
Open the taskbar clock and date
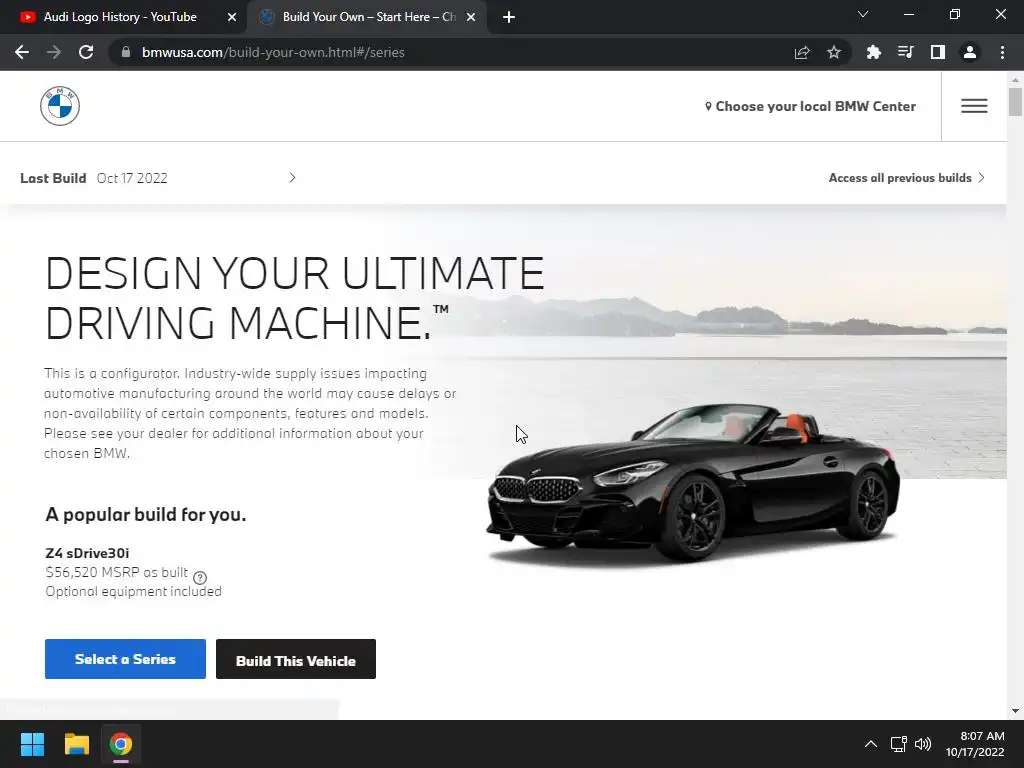[x=975, y=744]
